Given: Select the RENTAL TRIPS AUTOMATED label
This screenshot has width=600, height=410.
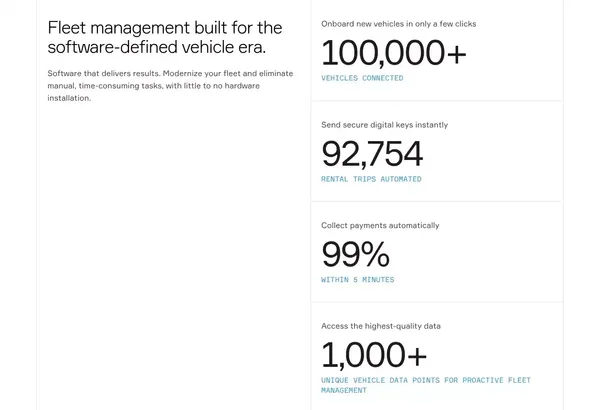Looking at the screenshot, I should point(371,179).
